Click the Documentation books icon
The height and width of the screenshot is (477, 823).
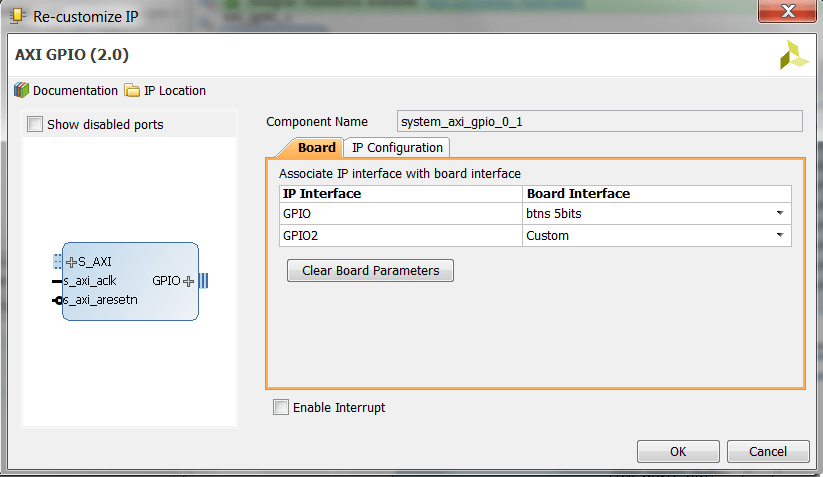21,90
